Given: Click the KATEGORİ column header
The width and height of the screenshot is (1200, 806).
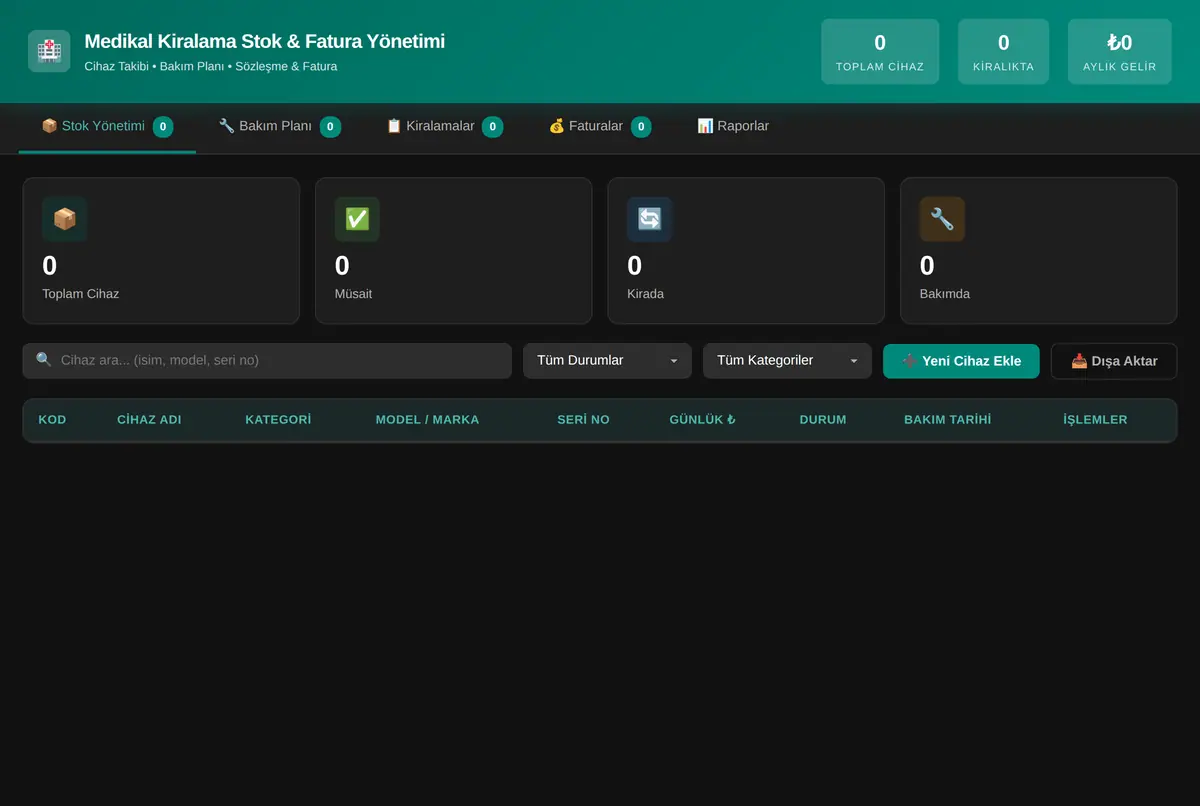Looking at the screenshot, I should (x=278, y=420).
